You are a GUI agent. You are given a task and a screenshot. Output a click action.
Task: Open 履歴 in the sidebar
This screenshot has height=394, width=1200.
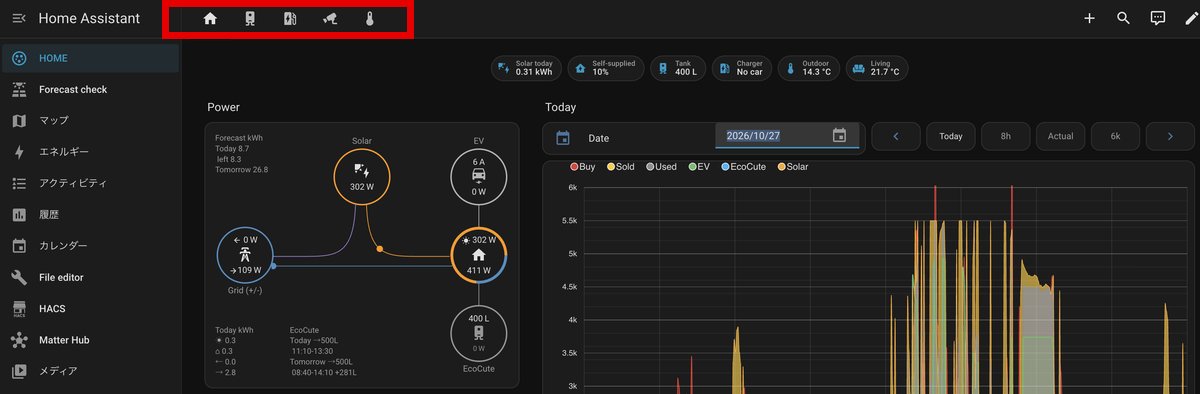pos(91,214)
